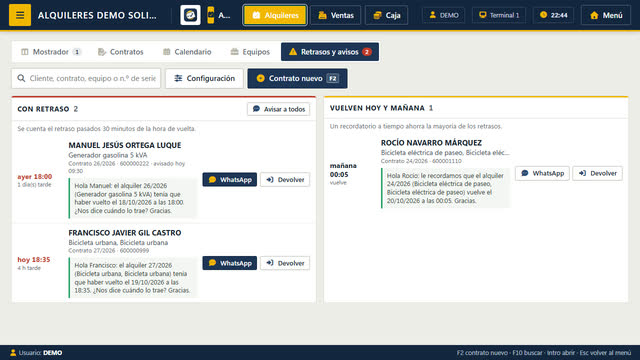Screen dimensions: 640x360
Task: Click the Contratos tab document icon
Action: pyautogui.click(x=102, y=52)
